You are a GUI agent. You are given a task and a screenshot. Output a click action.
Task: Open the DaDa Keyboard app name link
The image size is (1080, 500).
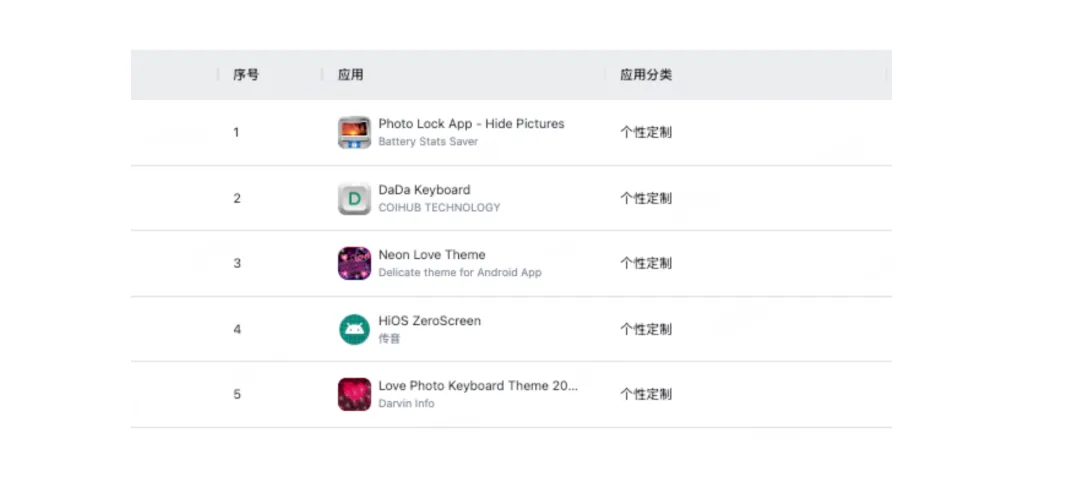pos(424,190)
